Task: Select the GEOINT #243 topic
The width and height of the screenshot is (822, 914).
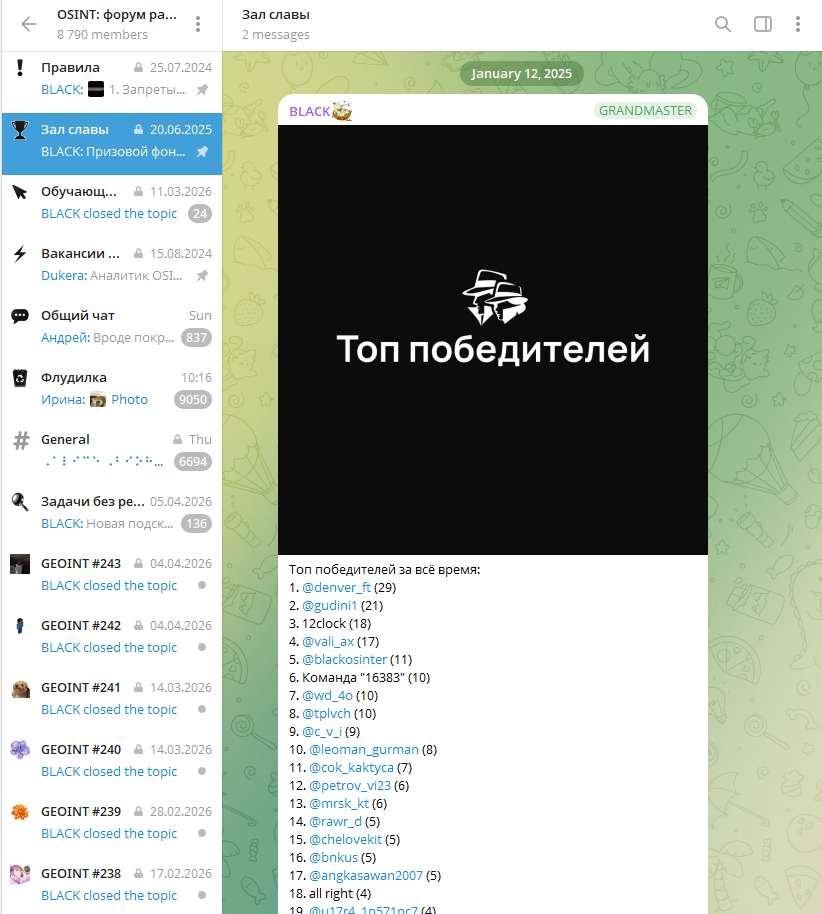Action: pyautogui.click(x=110, y=574)
